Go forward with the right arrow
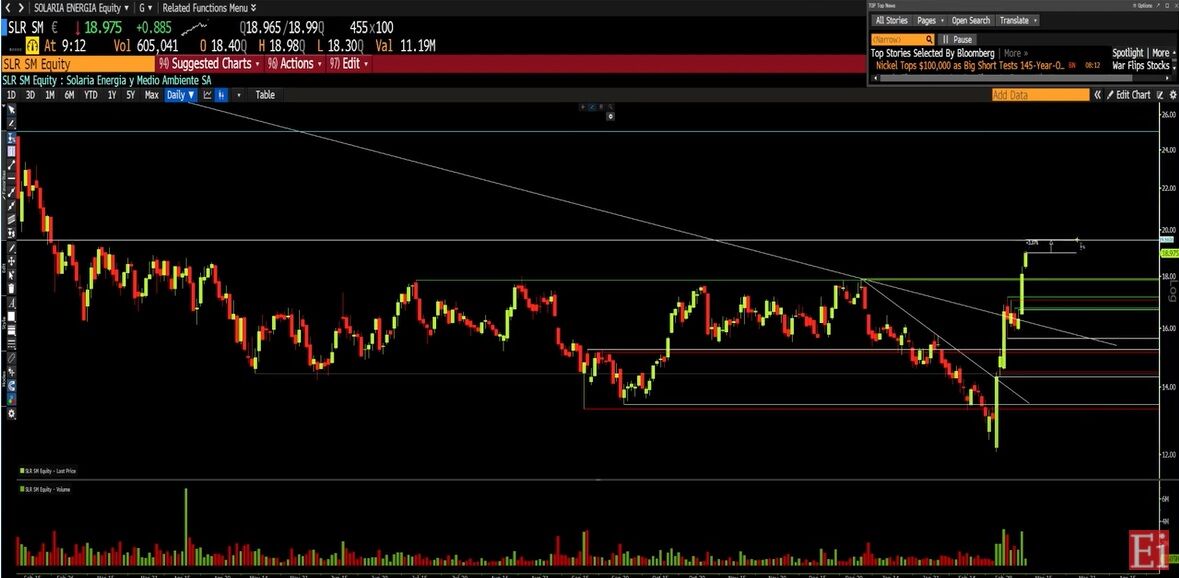 (22, 8)
